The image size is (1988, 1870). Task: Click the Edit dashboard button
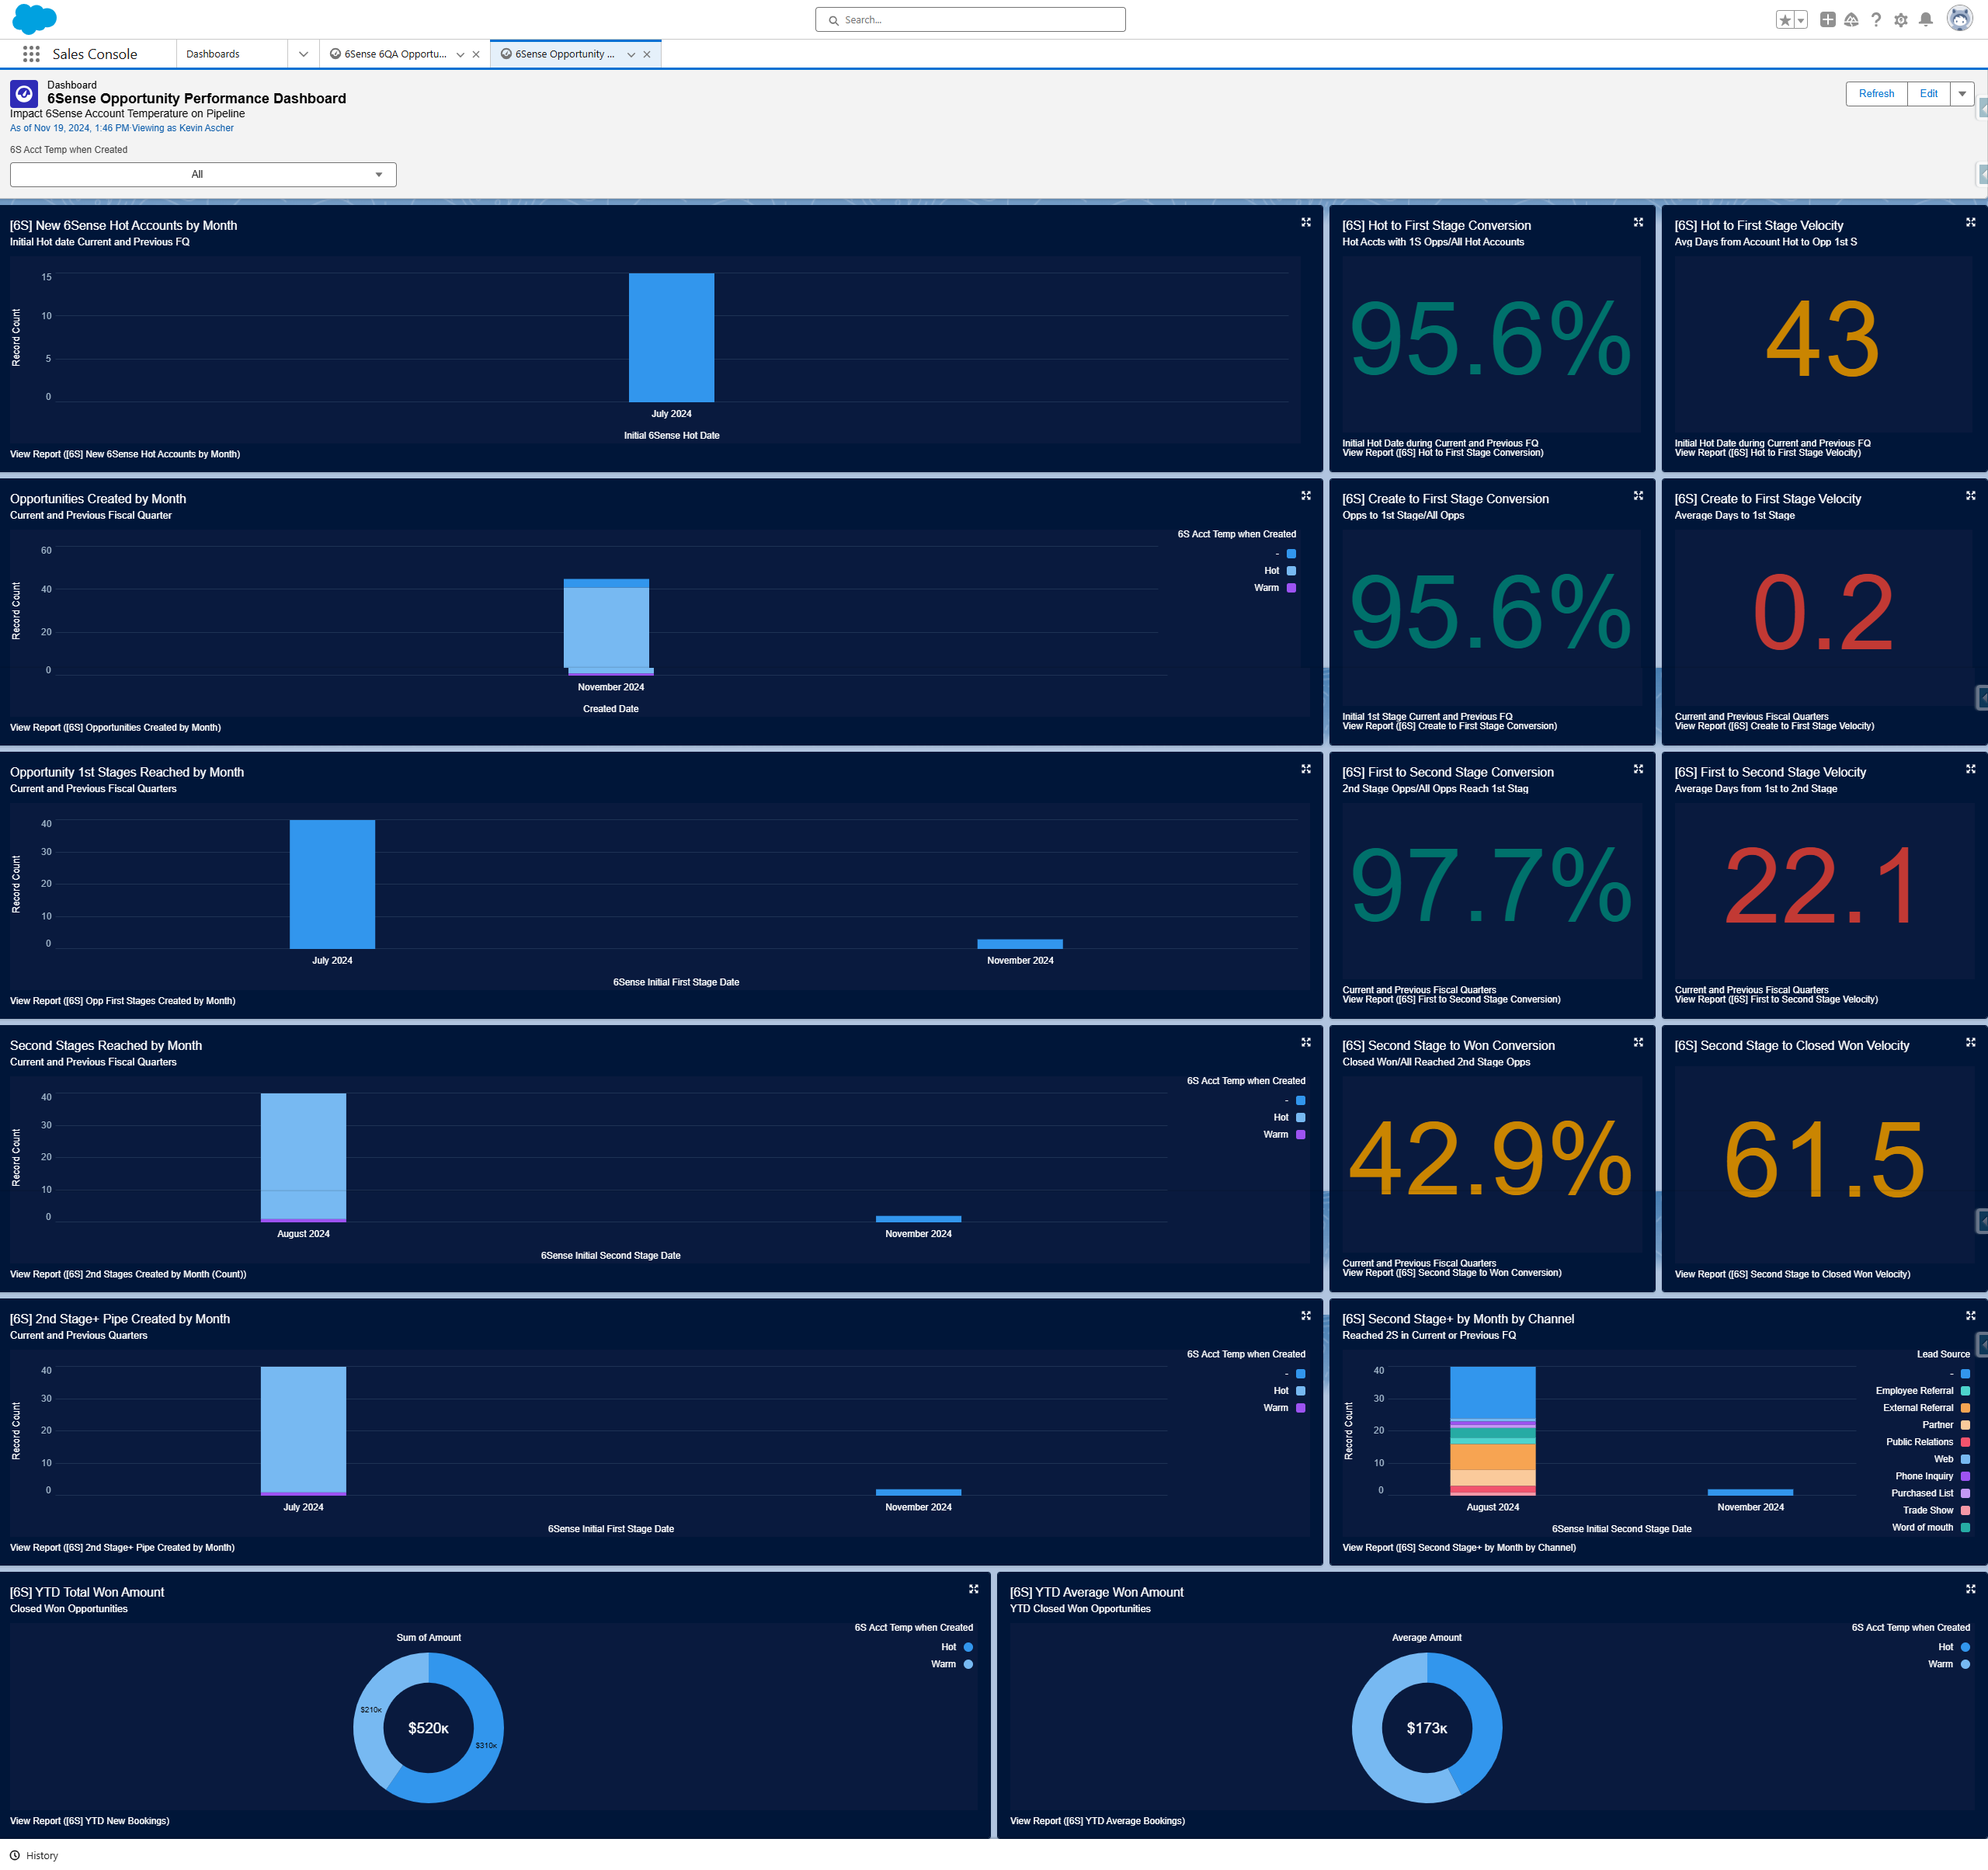coord(1928,94)
